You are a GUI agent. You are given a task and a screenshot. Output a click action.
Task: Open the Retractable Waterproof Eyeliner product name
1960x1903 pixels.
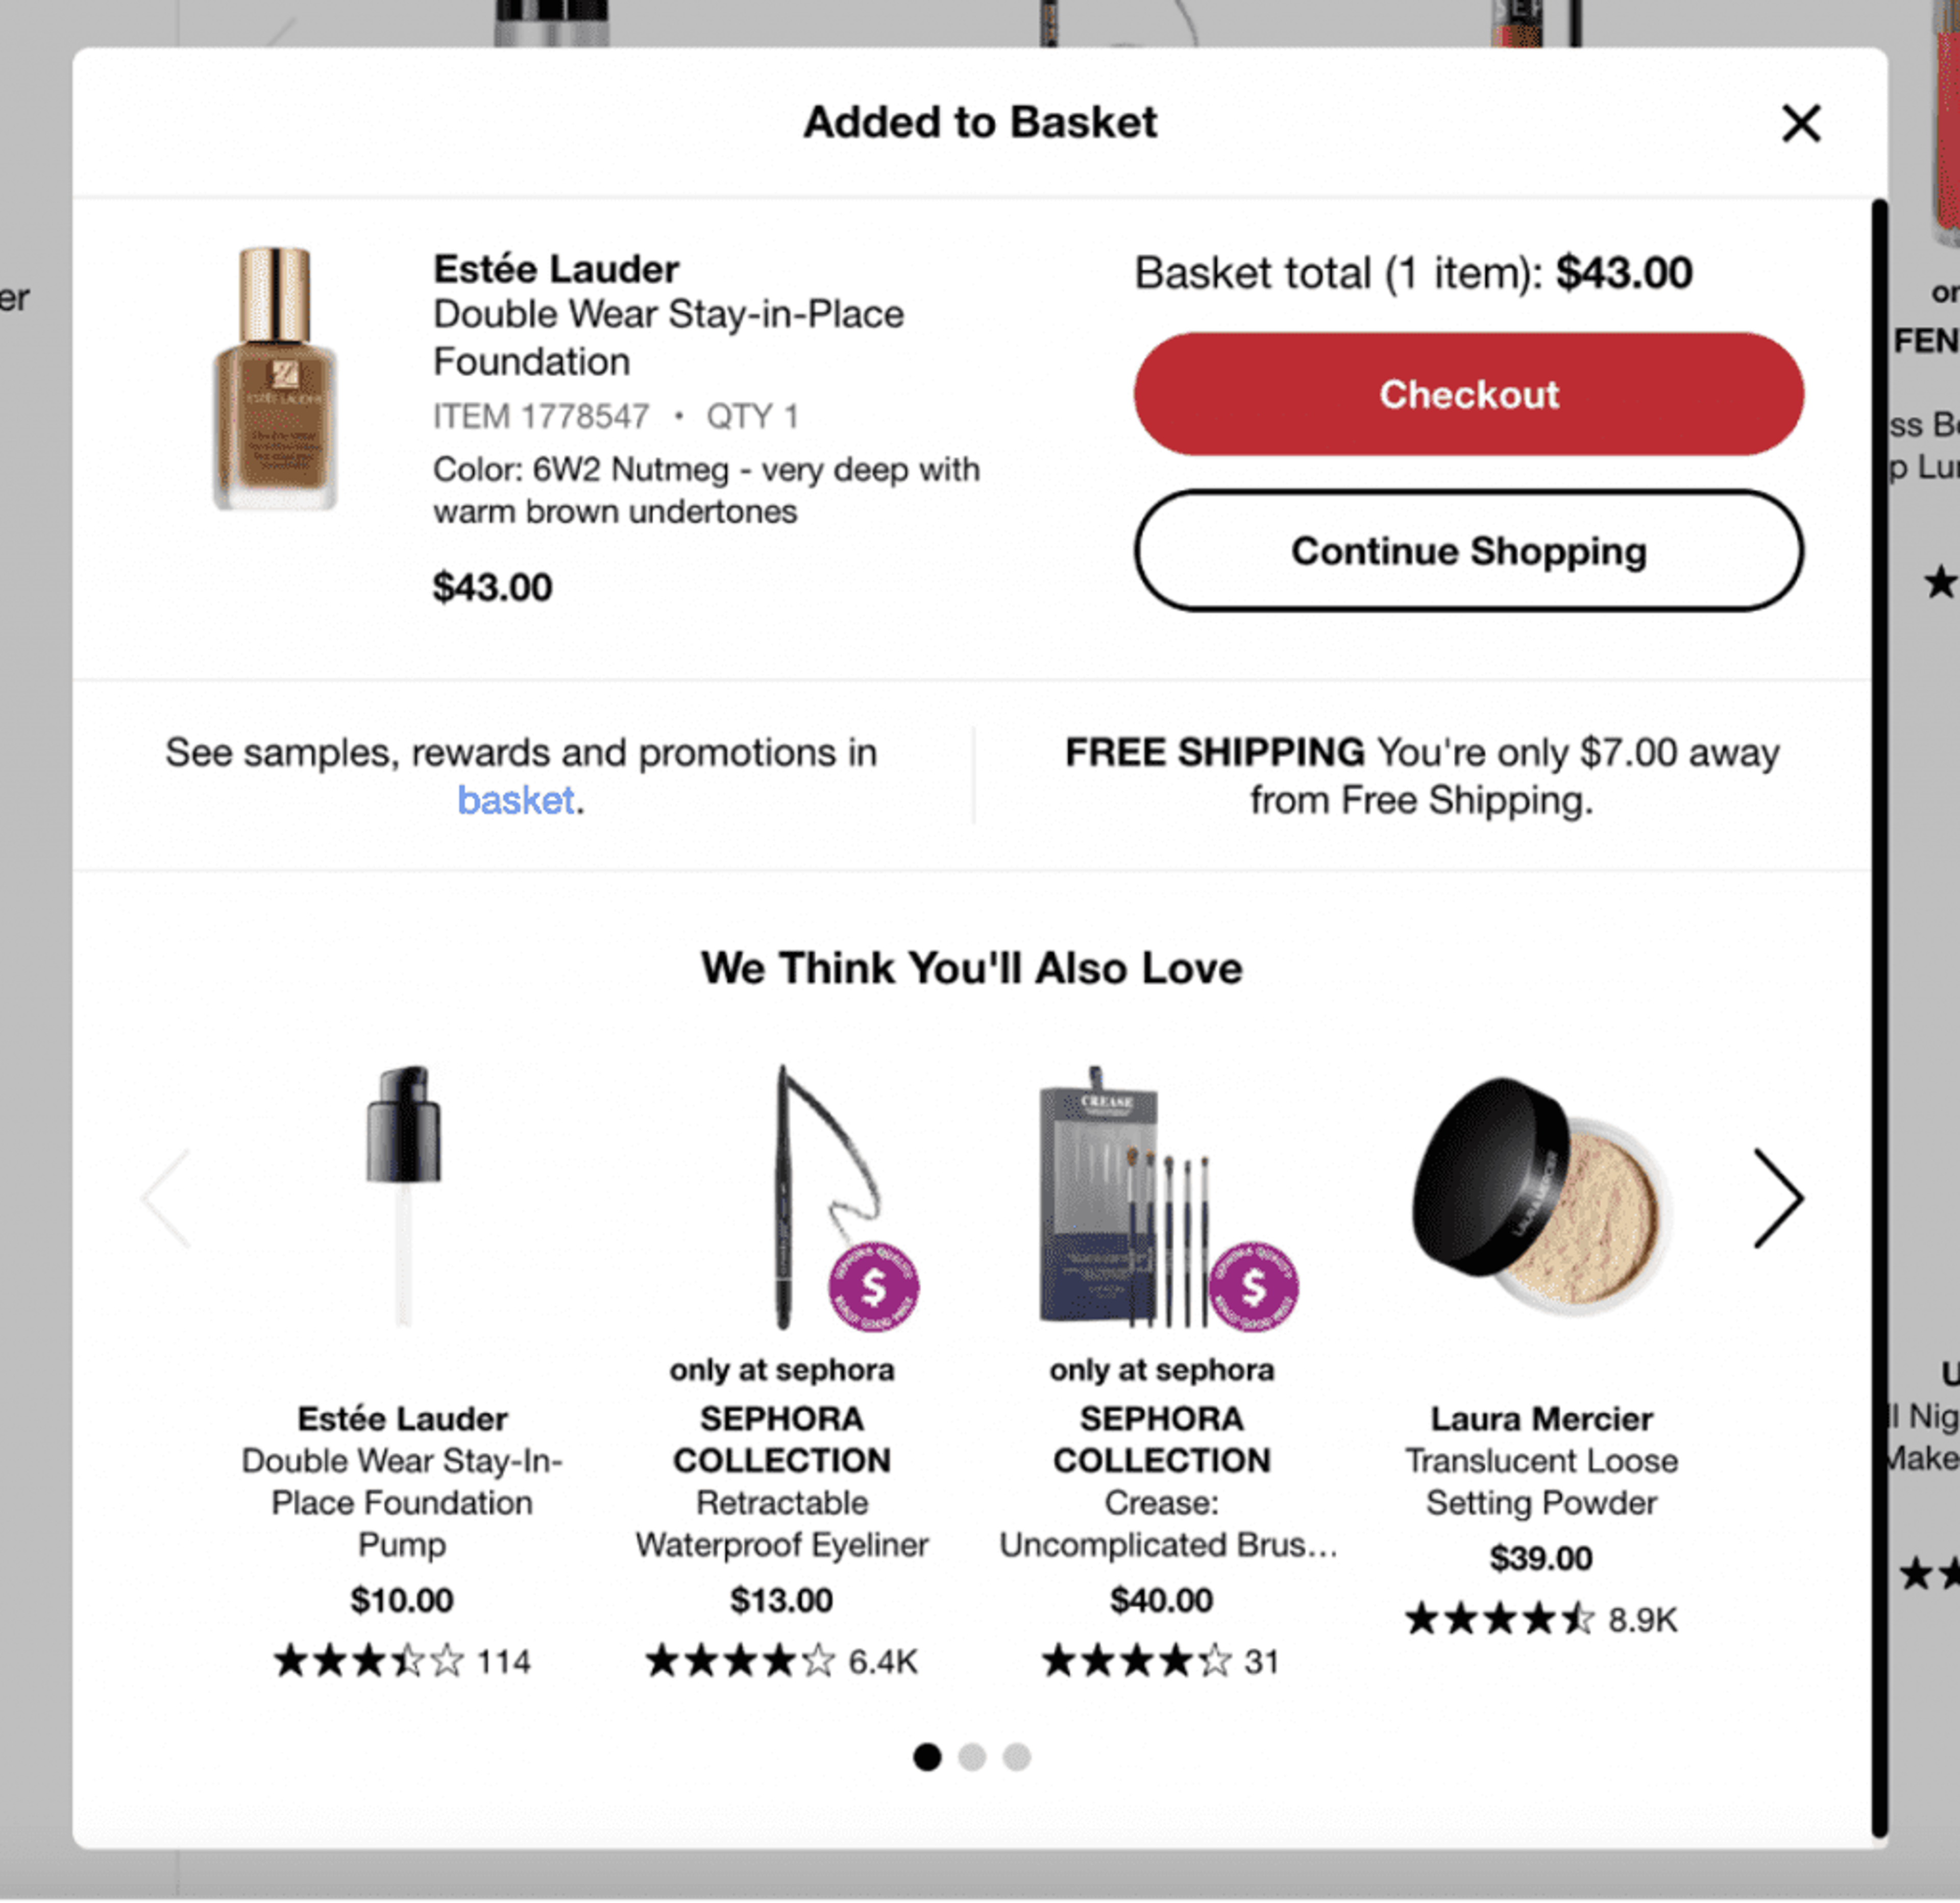[783, 1522]
